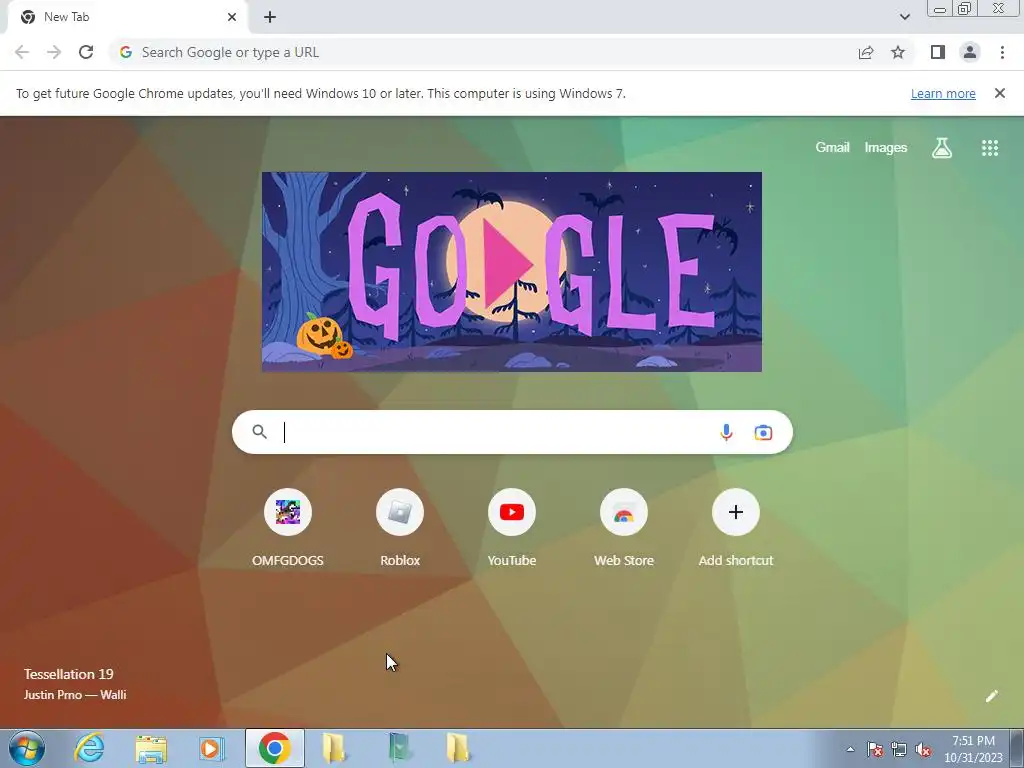Open the Windows Start menu
1024x768 pixels.
point(27,748)
